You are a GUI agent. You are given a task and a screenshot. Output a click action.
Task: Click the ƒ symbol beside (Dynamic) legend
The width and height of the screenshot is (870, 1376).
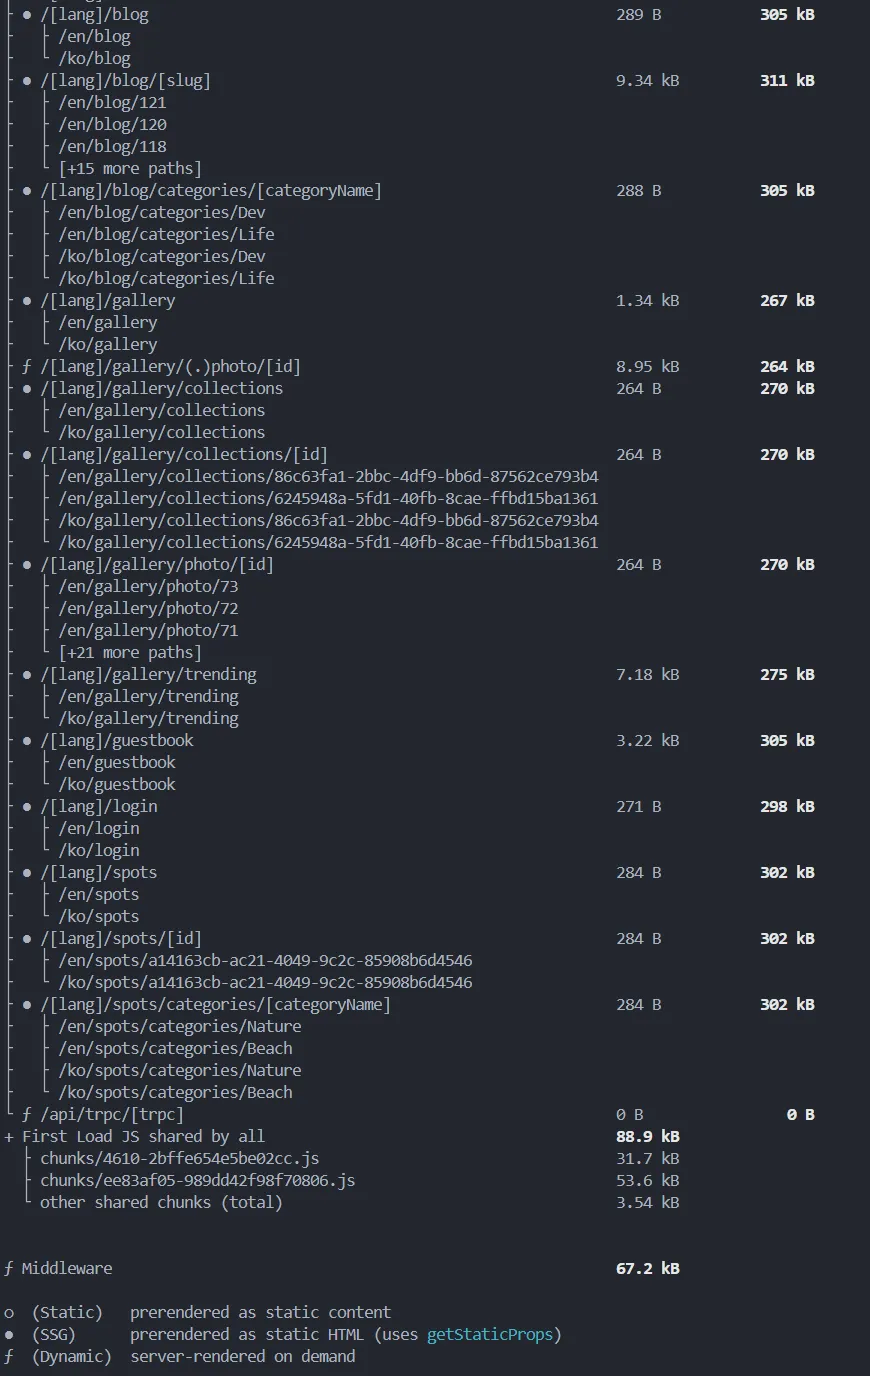coord(9,1356)
